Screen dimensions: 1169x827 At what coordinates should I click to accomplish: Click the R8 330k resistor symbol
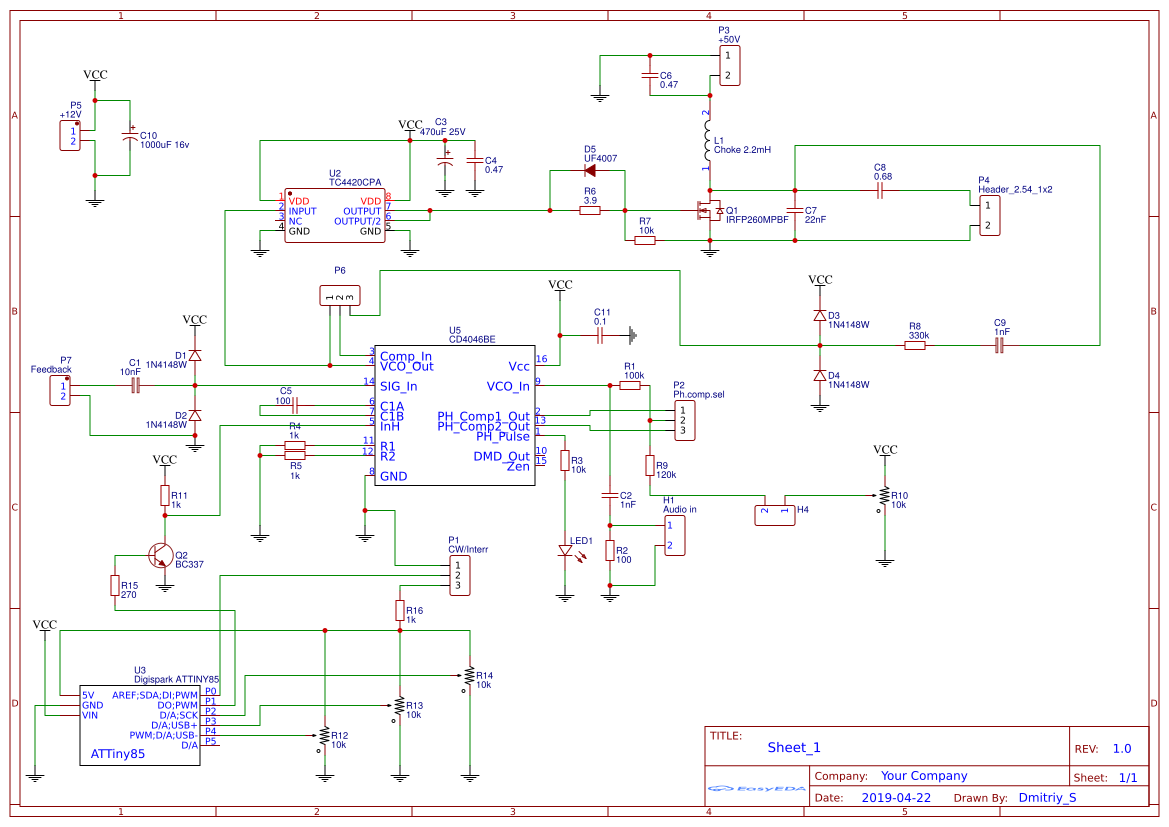[915, 346]
